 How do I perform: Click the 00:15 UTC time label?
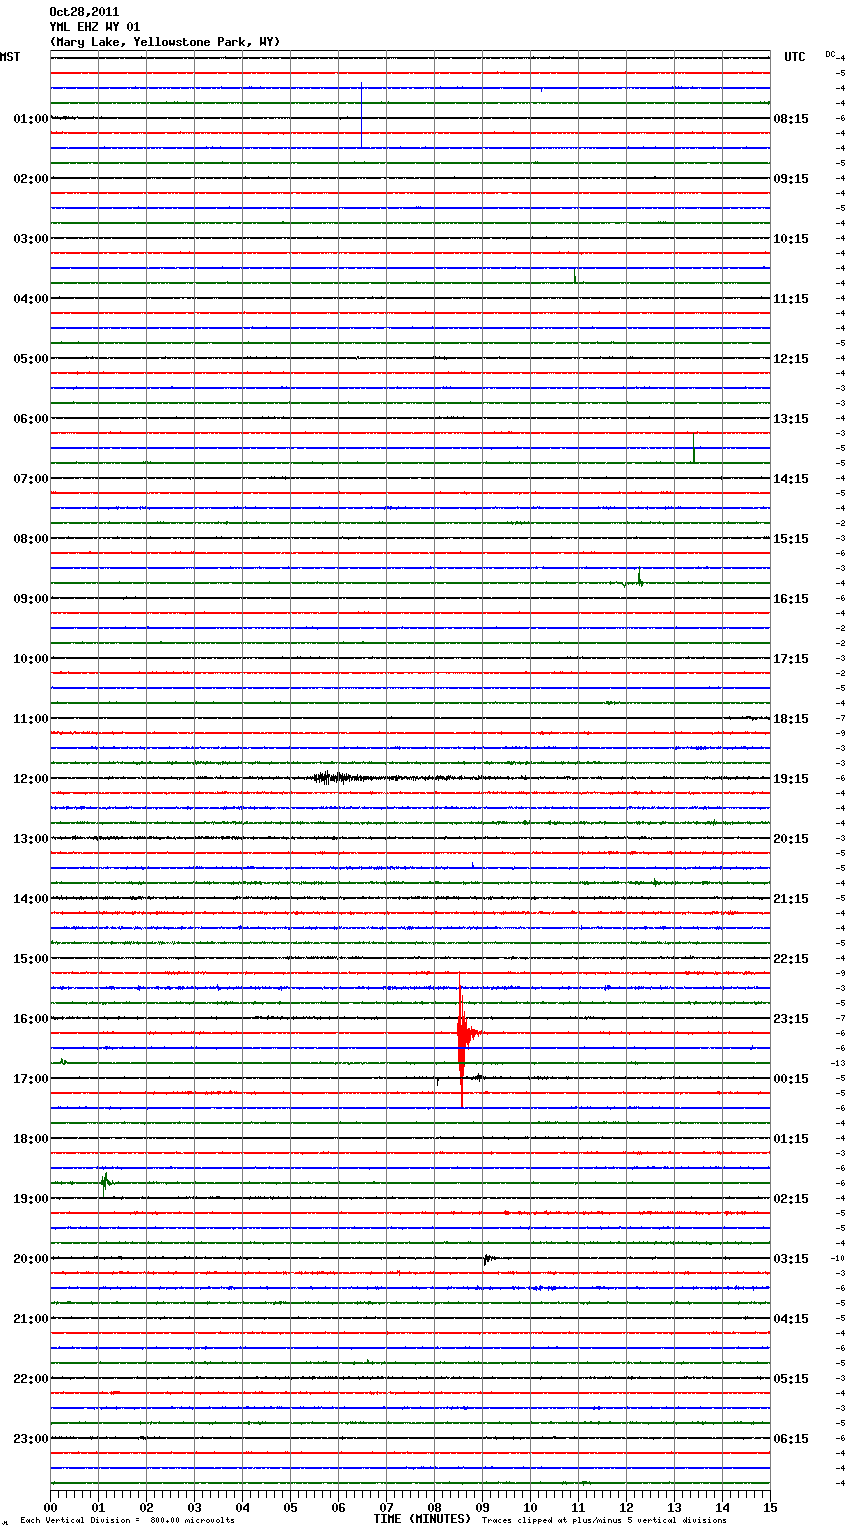pos(791,1079)
